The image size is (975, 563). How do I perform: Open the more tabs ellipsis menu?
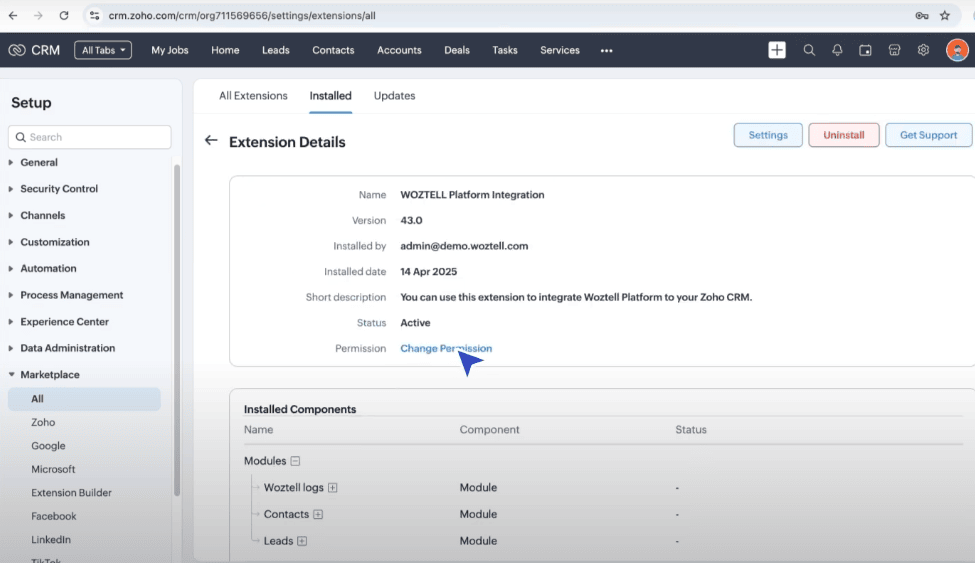606,50
